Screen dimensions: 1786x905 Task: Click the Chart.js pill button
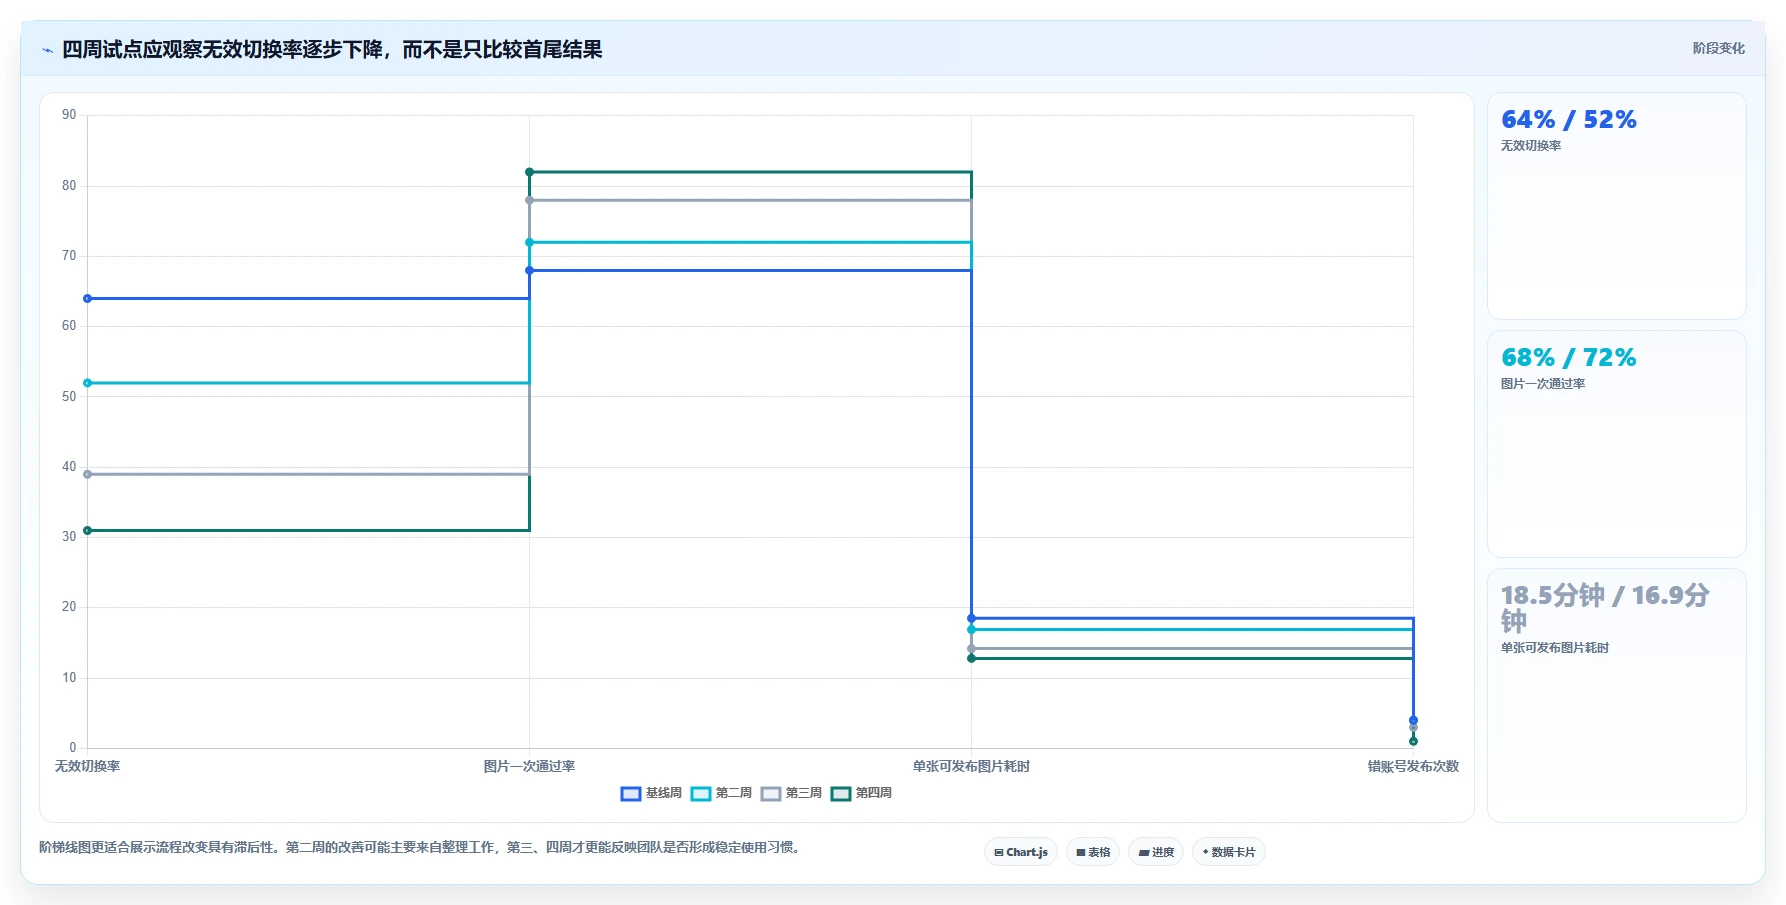[1021, 852]
